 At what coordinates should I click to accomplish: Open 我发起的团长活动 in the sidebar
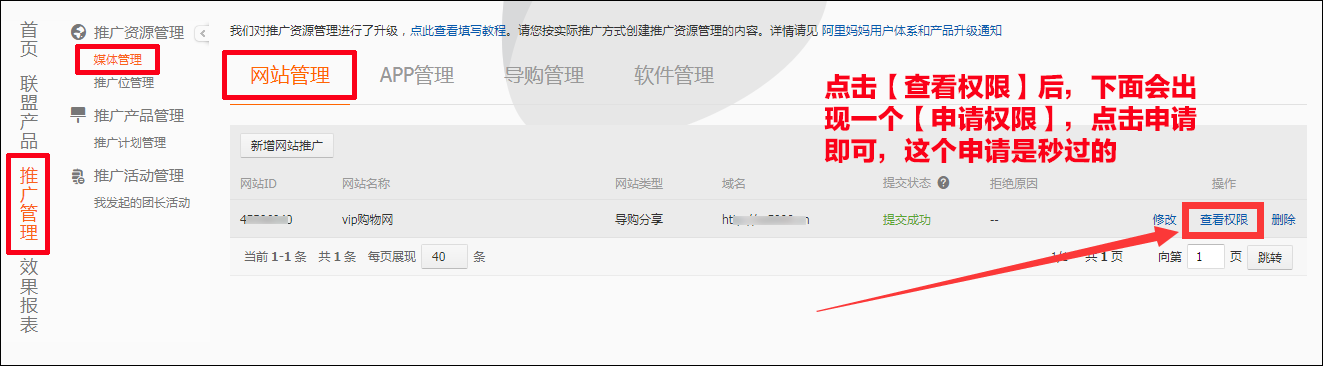(142, 203)
